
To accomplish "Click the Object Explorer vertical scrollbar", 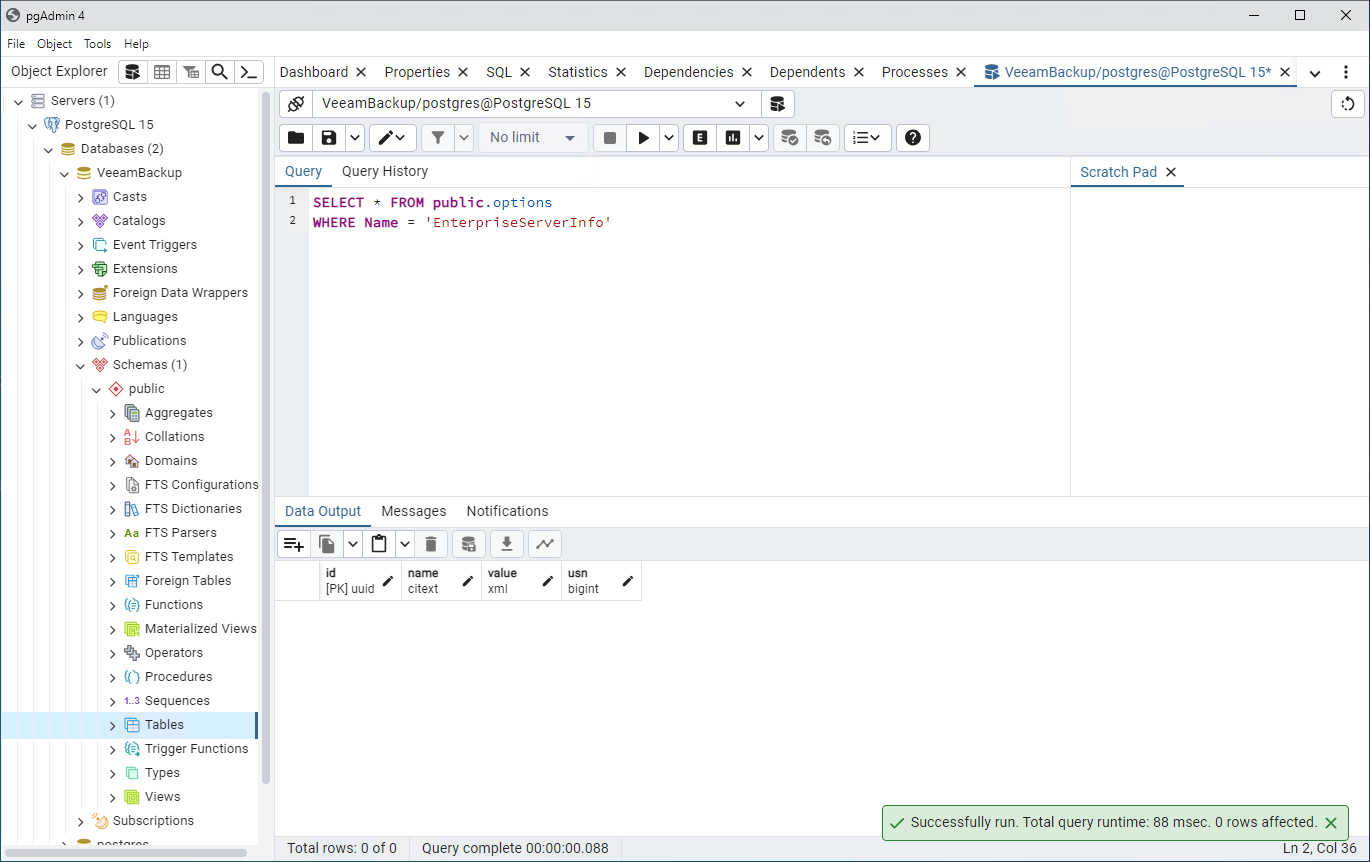I will (x=265, y=438).
